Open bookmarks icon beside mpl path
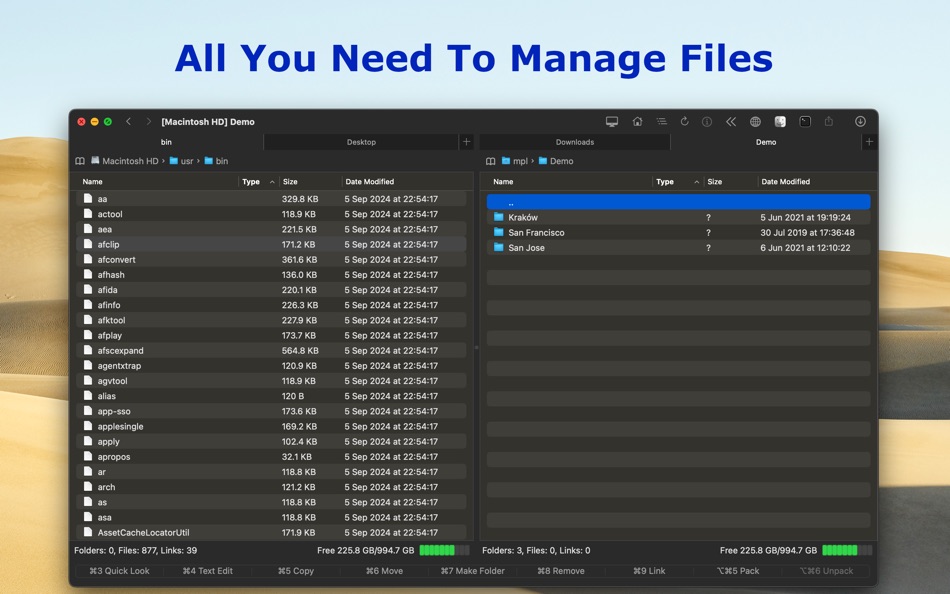The height and width of the screenshot is (594, 950). (x=491, y=161)
